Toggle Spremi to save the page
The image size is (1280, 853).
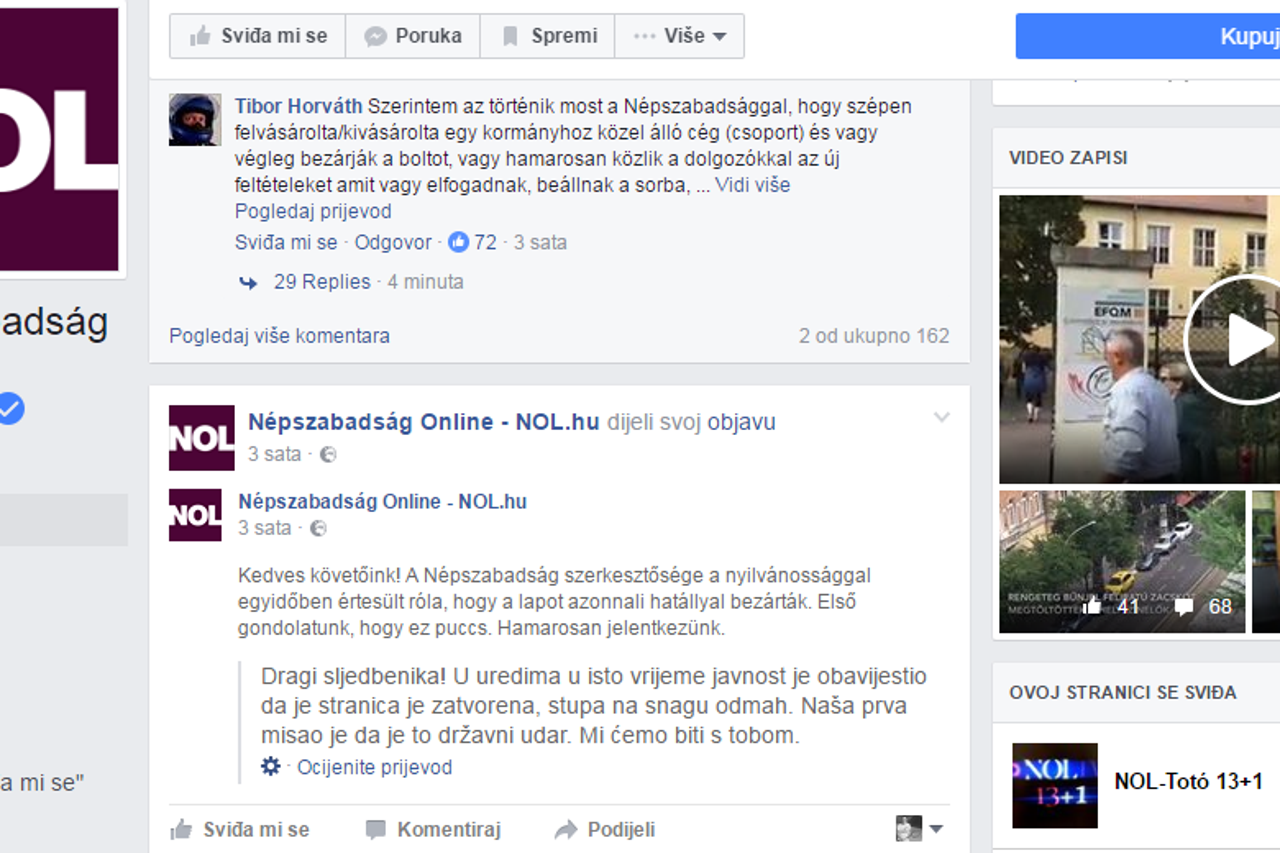(548, 36)
